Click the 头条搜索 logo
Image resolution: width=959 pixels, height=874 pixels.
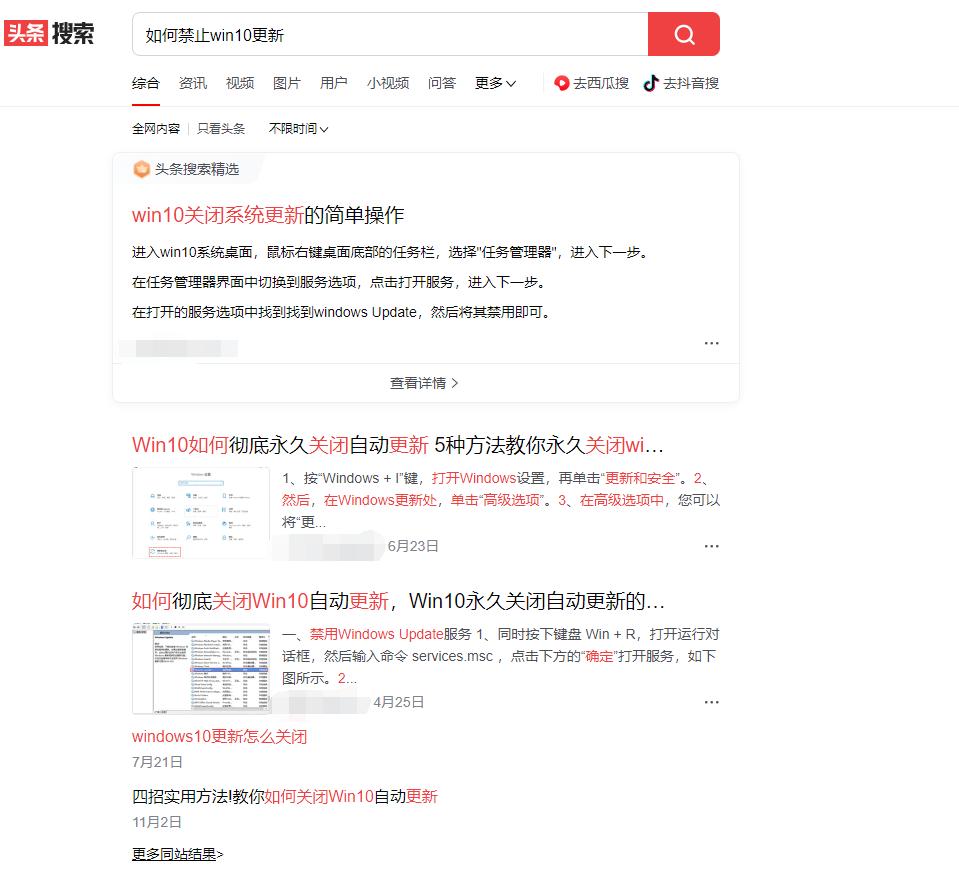(51, 33)
